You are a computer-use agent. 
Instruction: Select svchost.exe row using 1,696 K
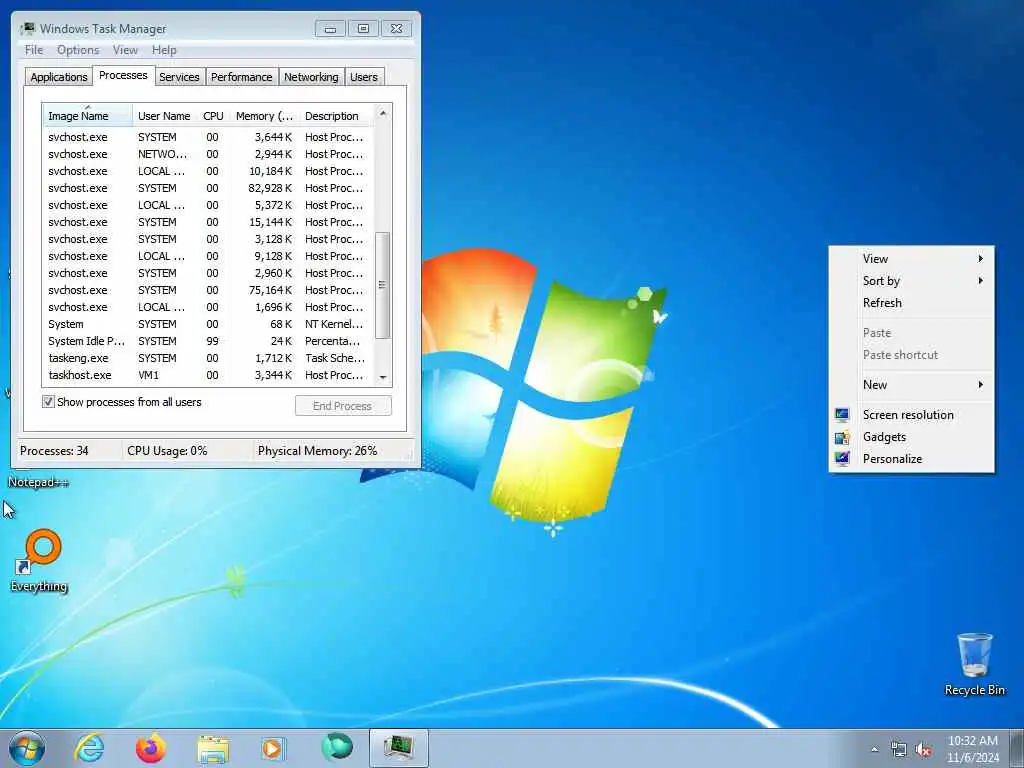click(x=209, y=307)
